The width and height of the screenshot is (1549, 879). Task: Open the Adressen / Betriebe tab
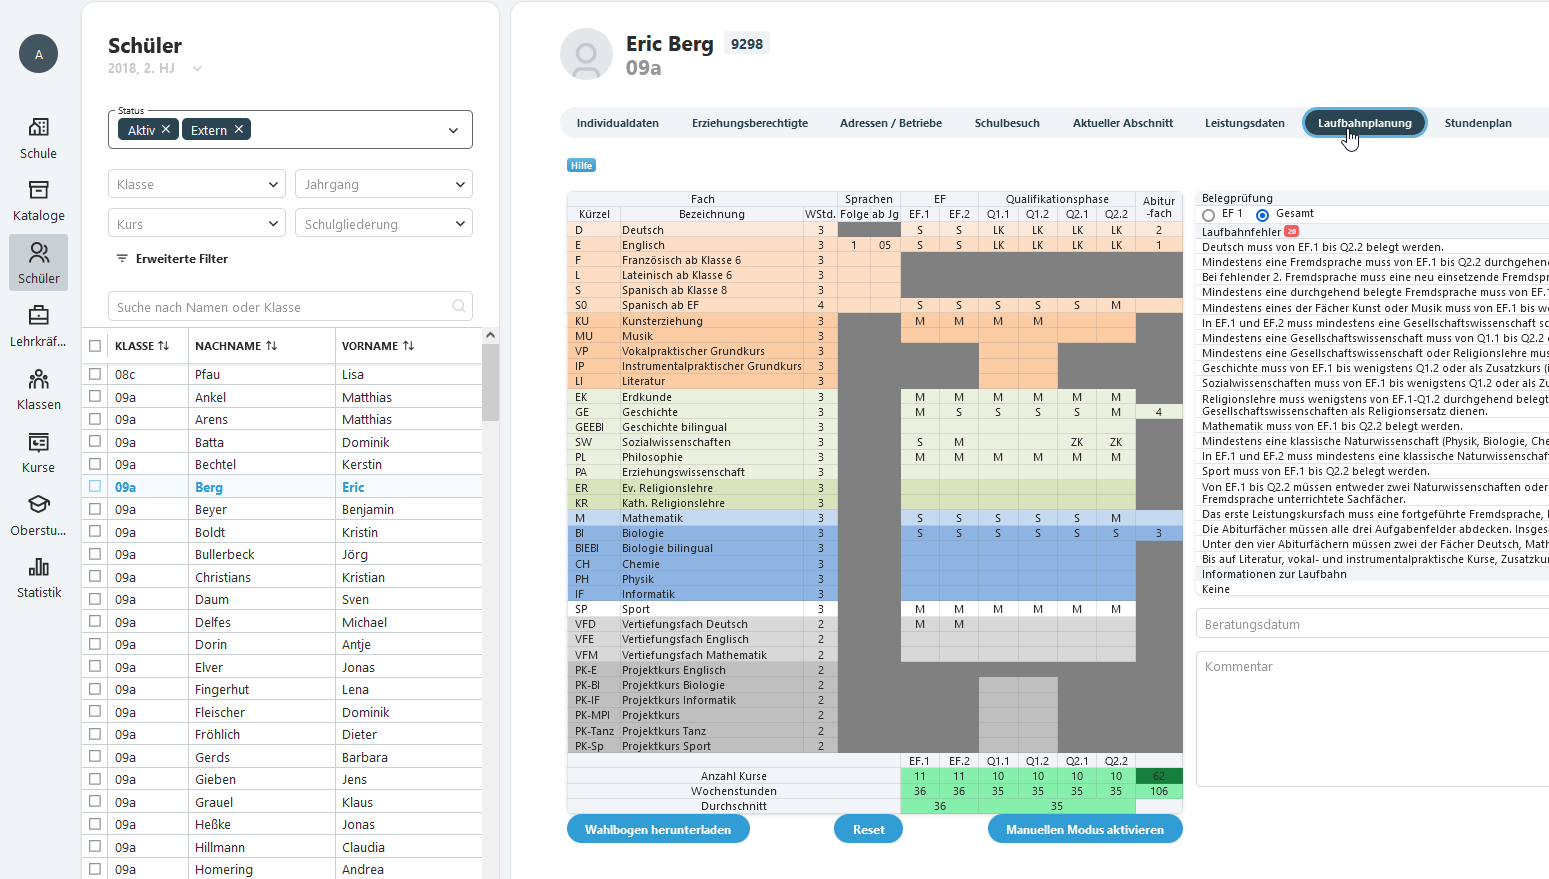pyautogui.click(x=891, y=123)
